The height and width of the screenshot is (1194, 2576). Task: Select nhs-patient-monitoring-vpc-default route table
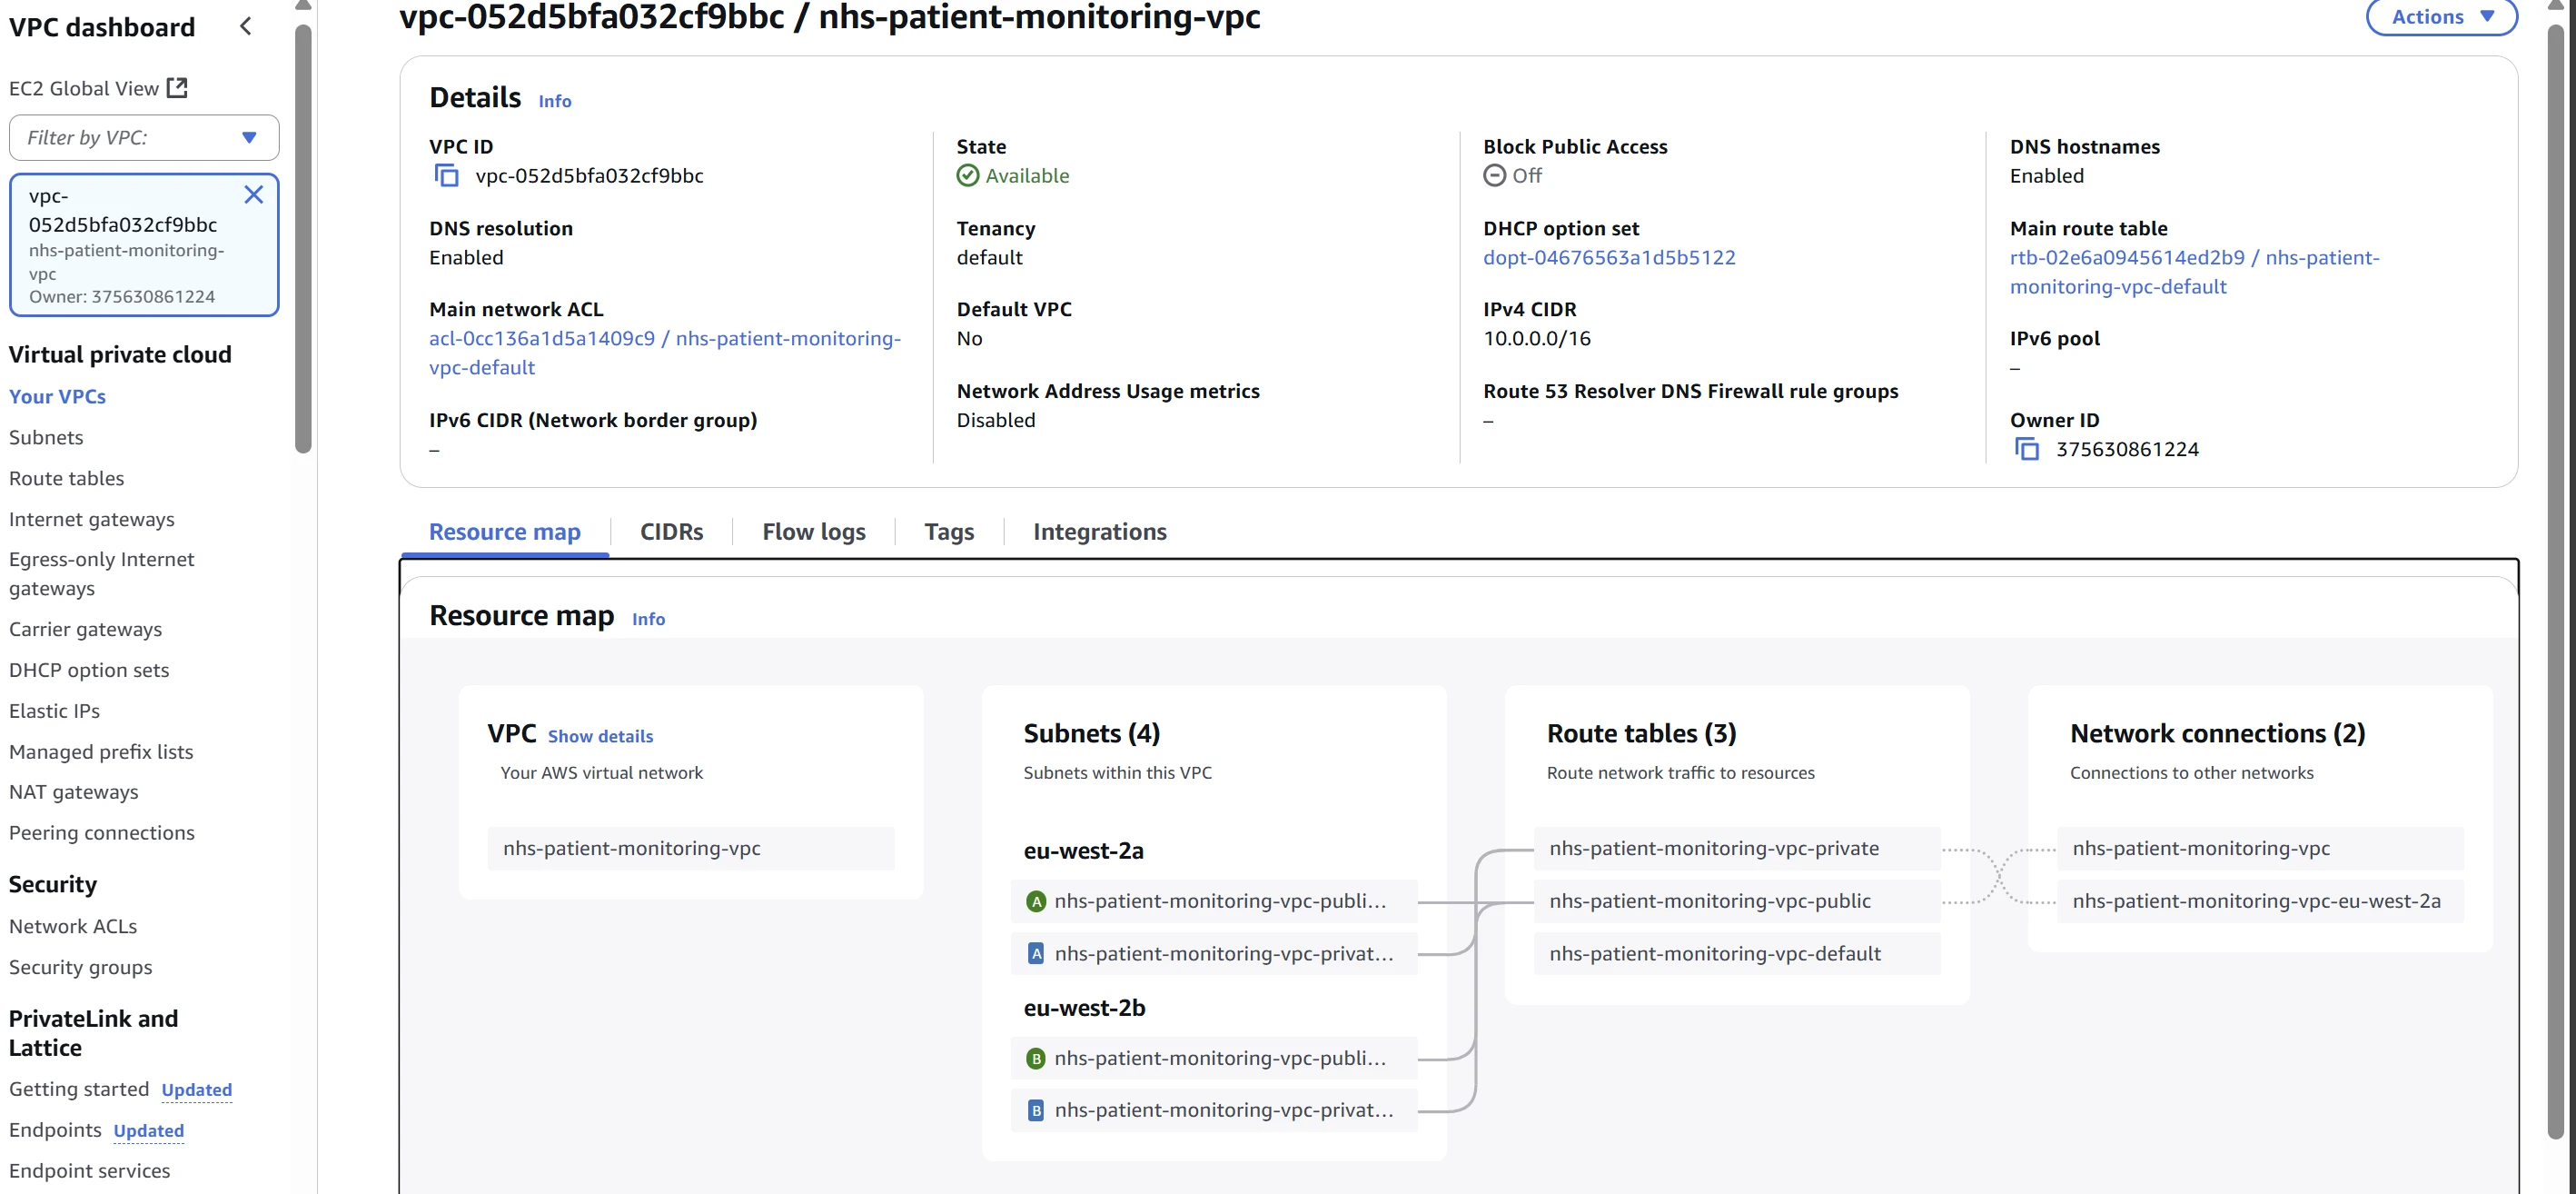1714,954
